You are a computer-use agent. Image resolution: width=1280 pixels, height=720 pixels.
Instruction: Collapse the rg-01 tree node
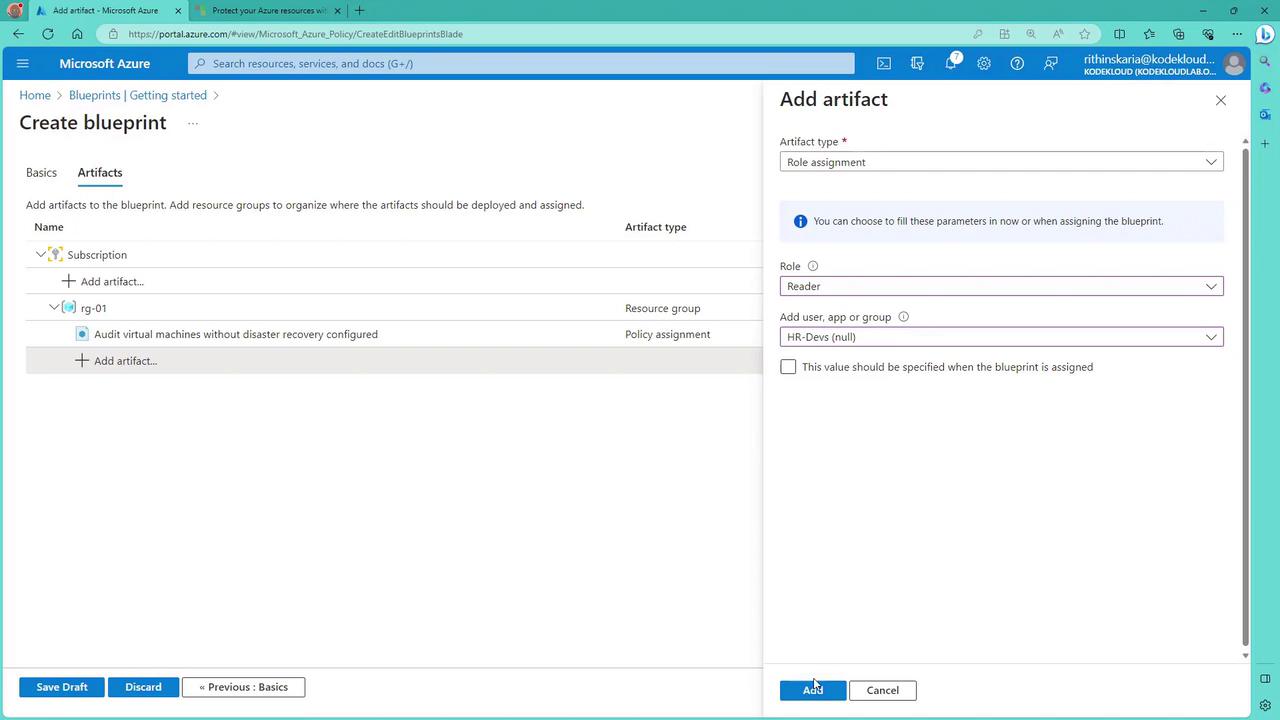point(54,307)
